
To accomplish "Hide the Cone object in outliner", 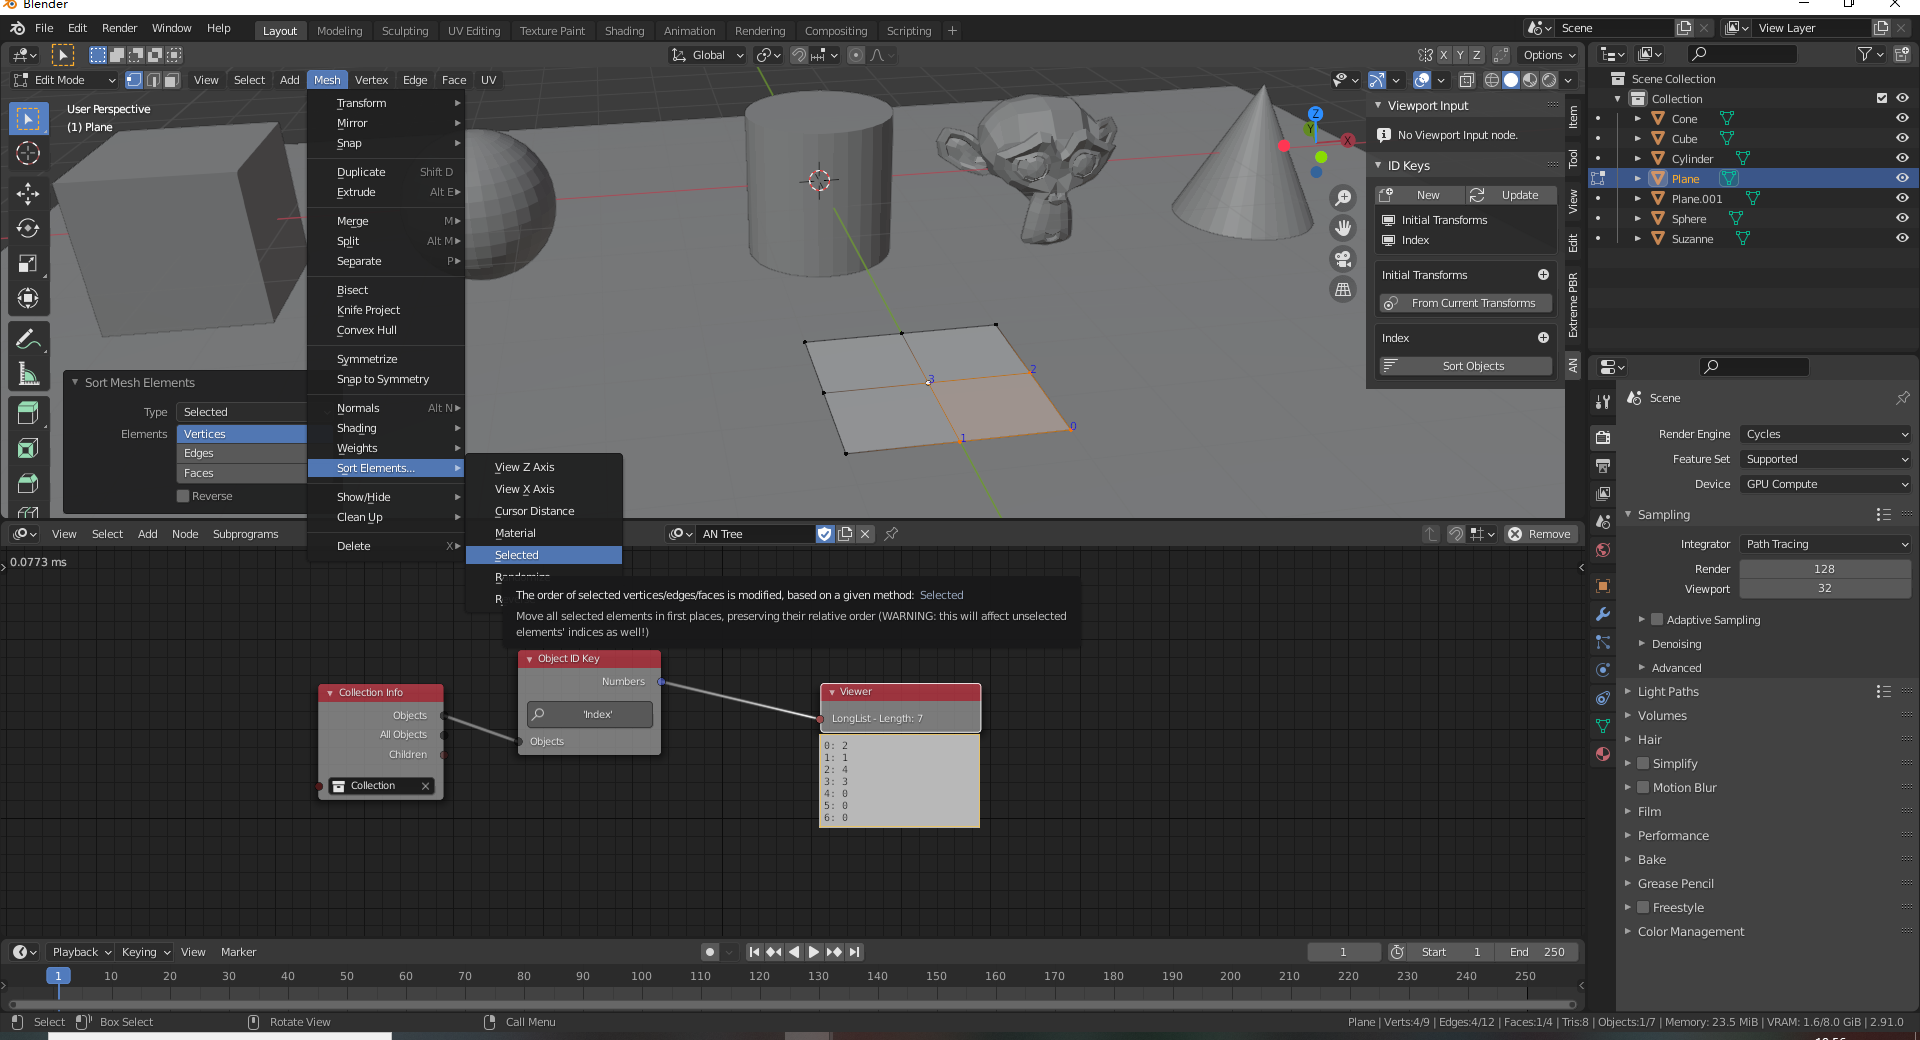I will click(x=1902, y=118).
